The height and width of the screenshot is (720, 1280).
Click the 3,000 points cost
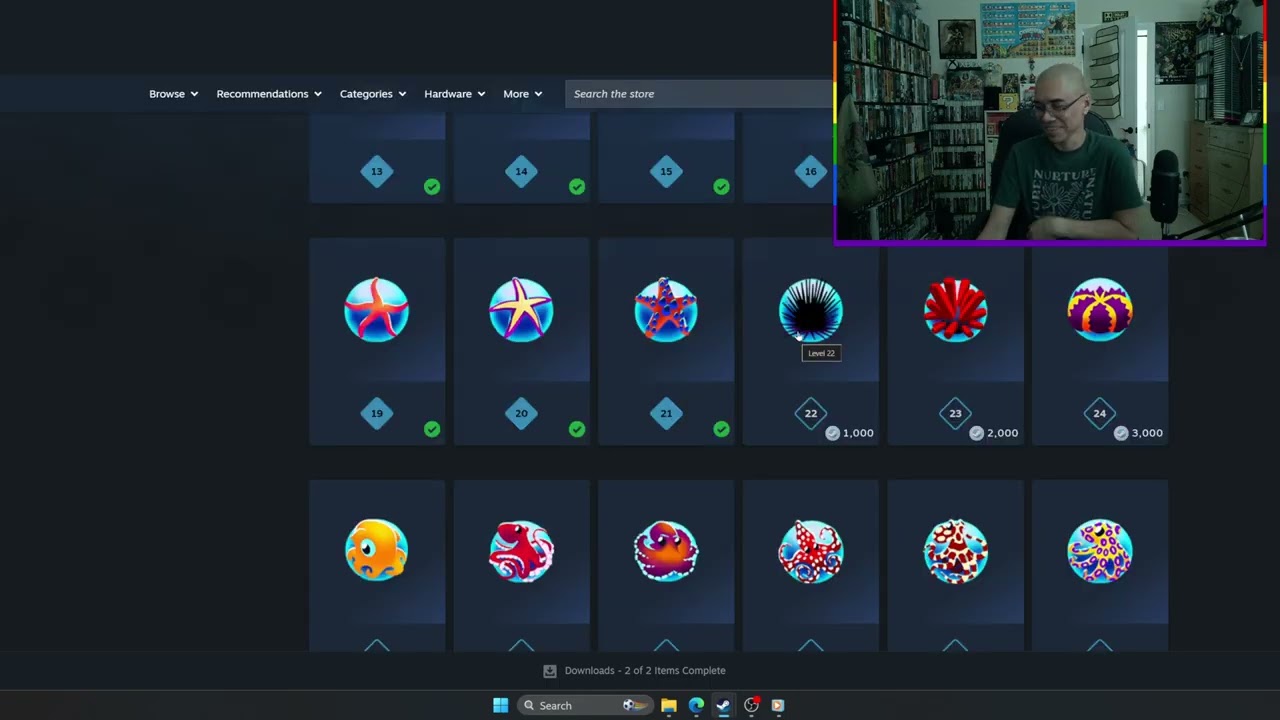(x=1147, y=433)
